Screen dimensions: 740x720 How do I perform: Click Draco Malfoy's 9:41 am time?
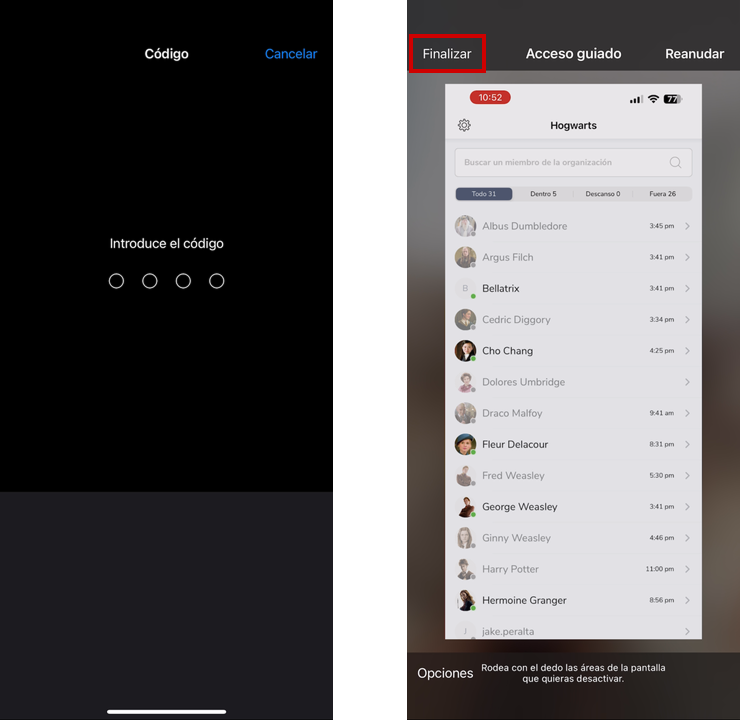tap(661, 413)
